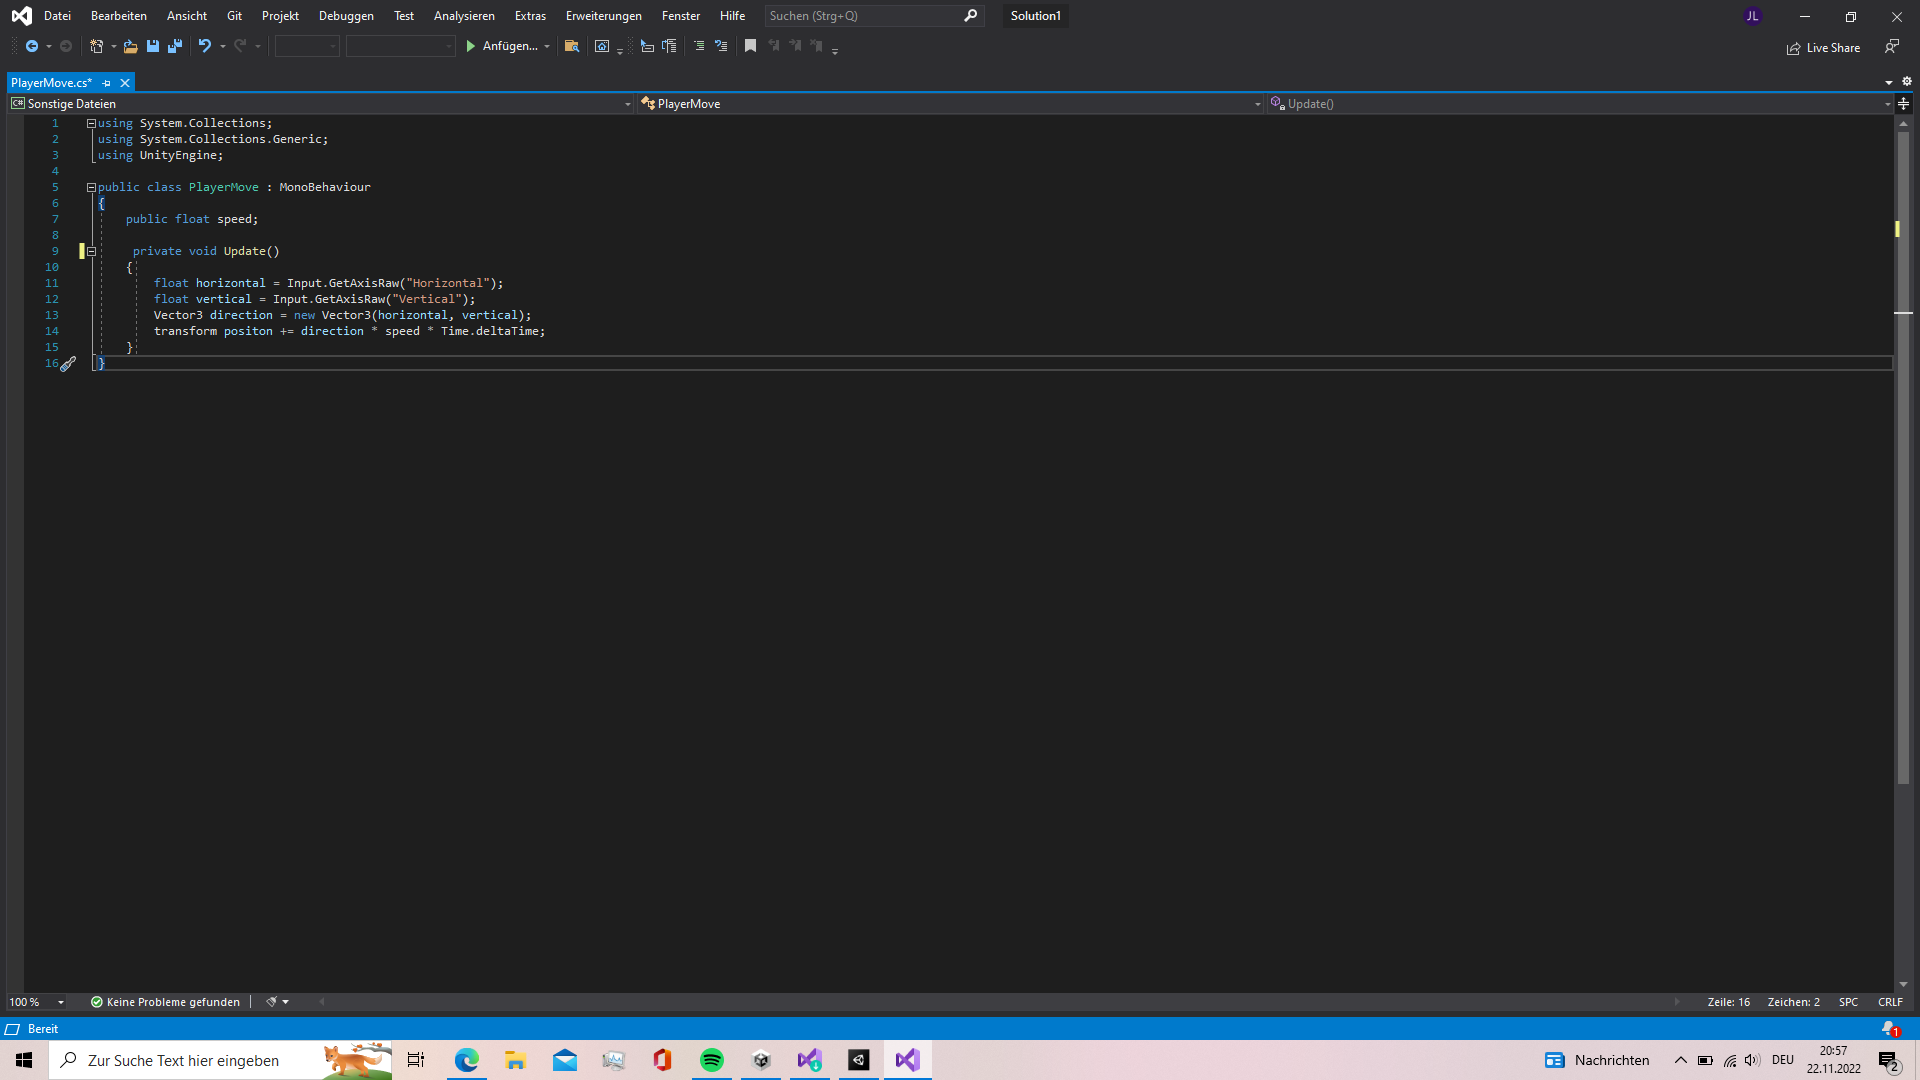Screen dimensions: 1920x1080
Task: Navigate backward with the blue arrow icon
Action: coord(33,46)
